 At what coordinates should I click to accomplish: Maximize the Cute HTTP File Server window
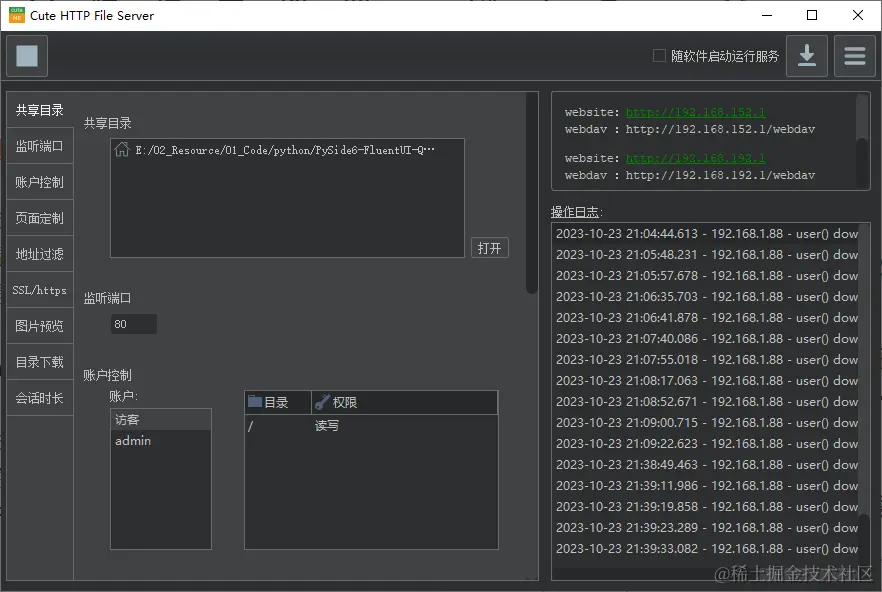[812, 15]
